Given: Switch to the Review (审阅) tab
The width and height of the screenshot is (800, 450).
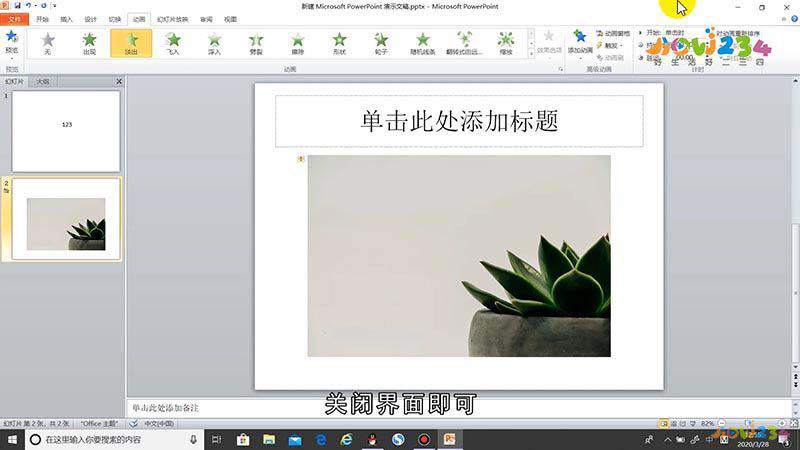Looking at the screenshot, I should tap(206, 19).
